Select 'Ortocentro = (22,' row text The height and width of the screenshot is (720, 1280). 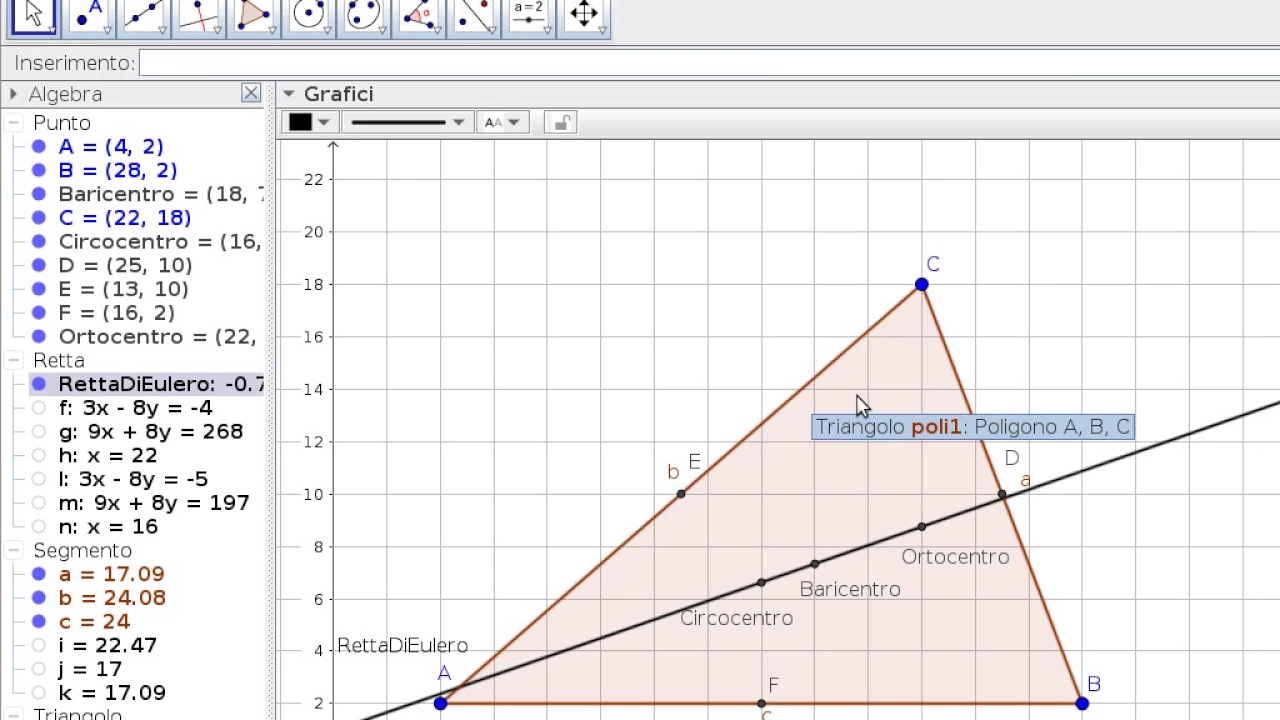click(x=158, y=337)
